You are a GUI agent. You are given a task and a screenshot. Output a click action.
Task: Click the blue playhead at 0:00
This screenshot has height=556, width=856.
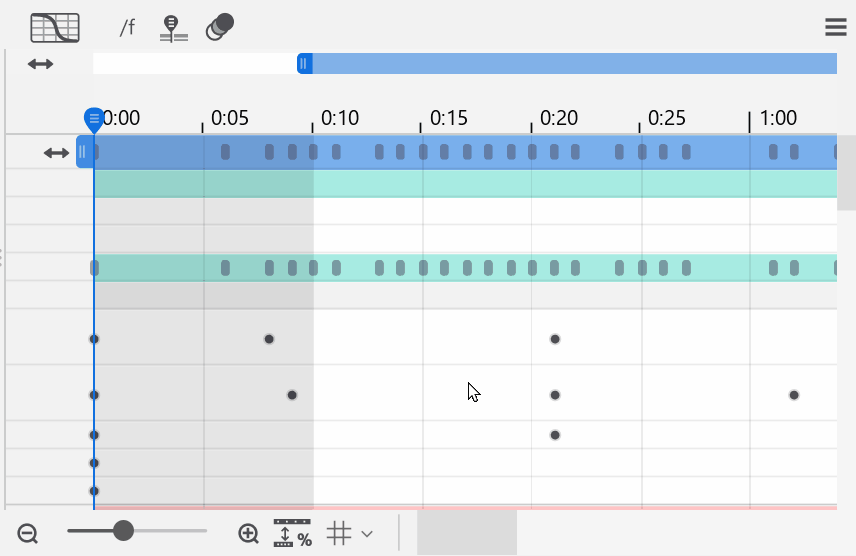coord(94,119)
